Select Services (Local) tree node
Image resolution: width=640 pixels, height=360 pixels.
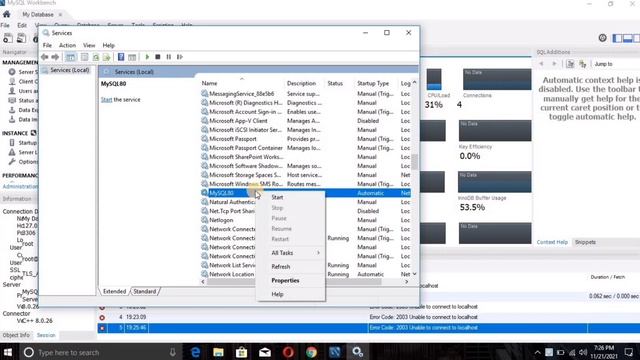click(69, 70)
